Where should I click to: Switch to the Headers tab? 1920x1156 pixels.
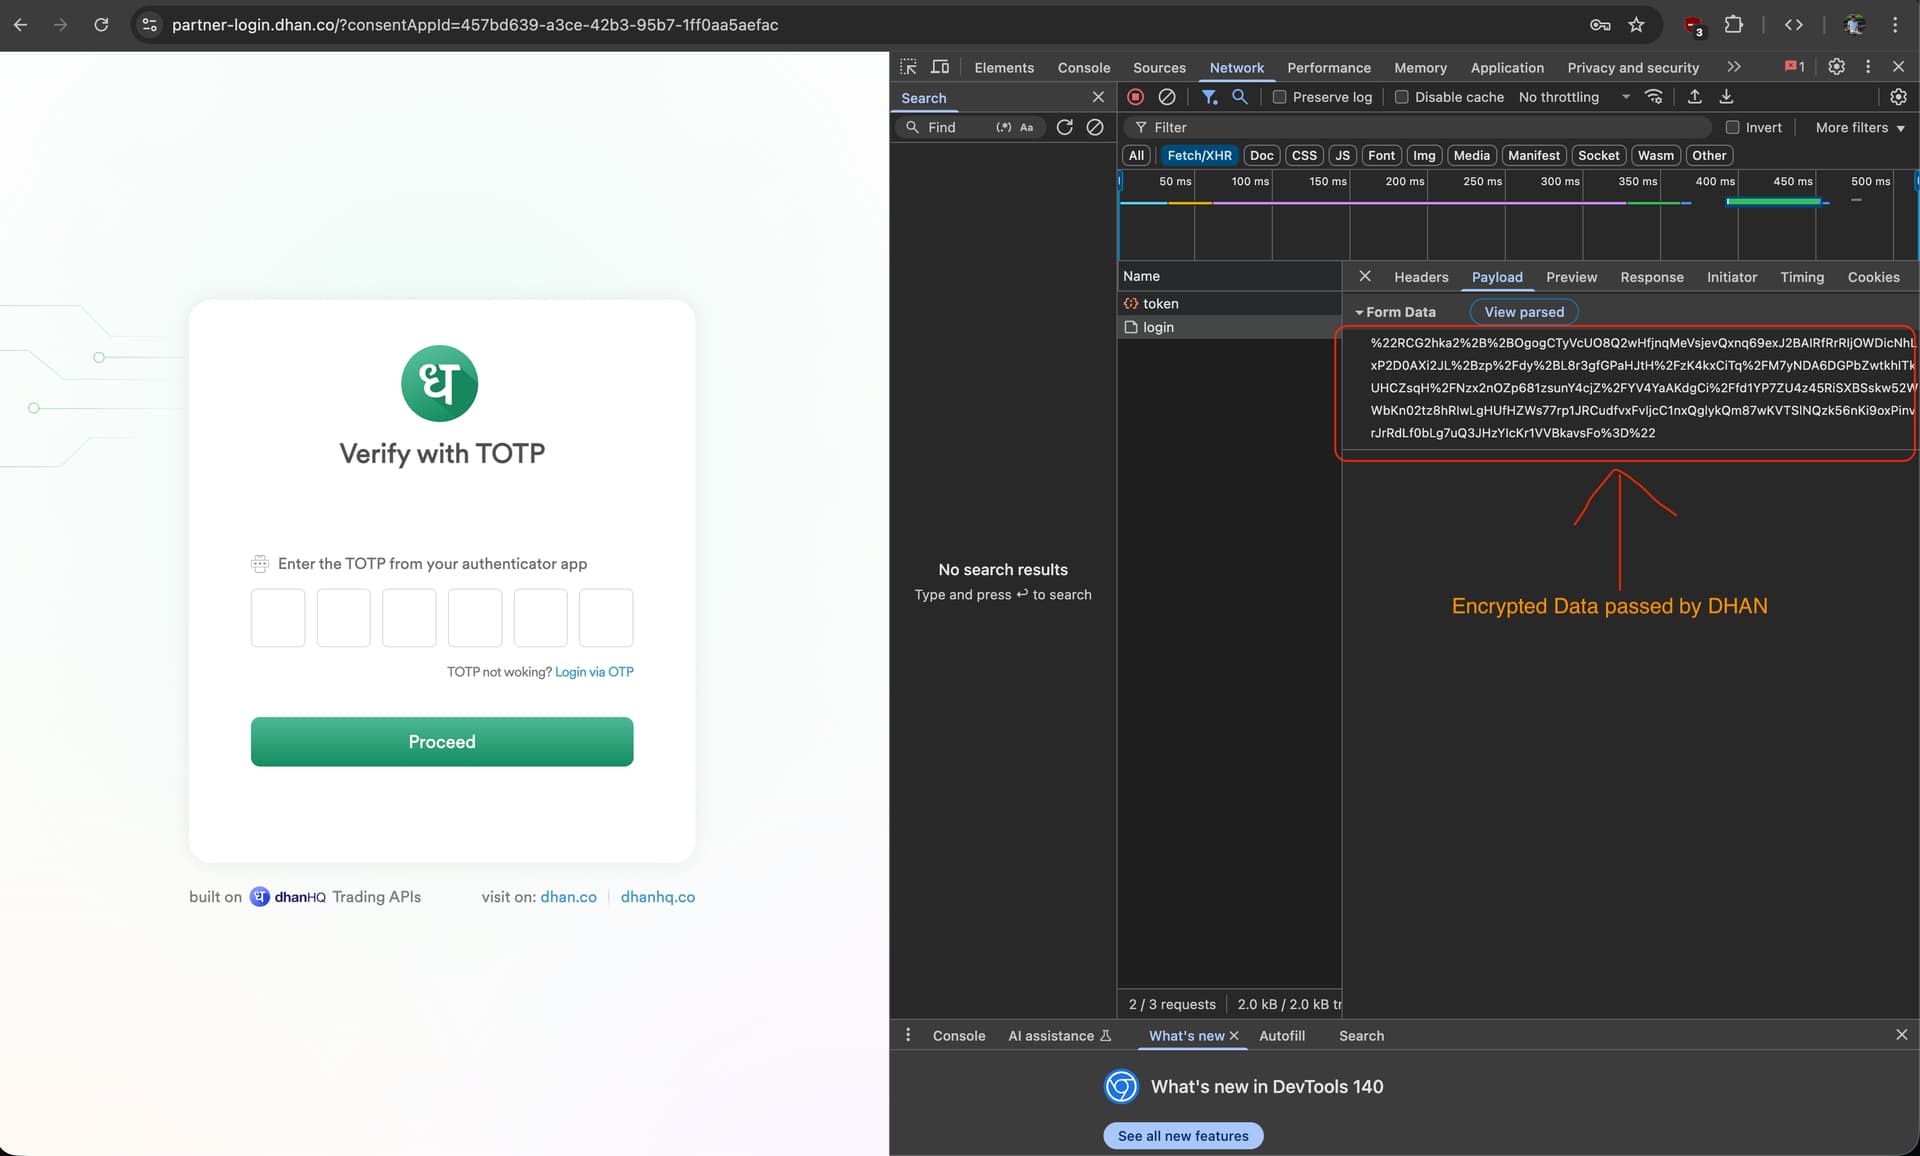(1420, 277)
